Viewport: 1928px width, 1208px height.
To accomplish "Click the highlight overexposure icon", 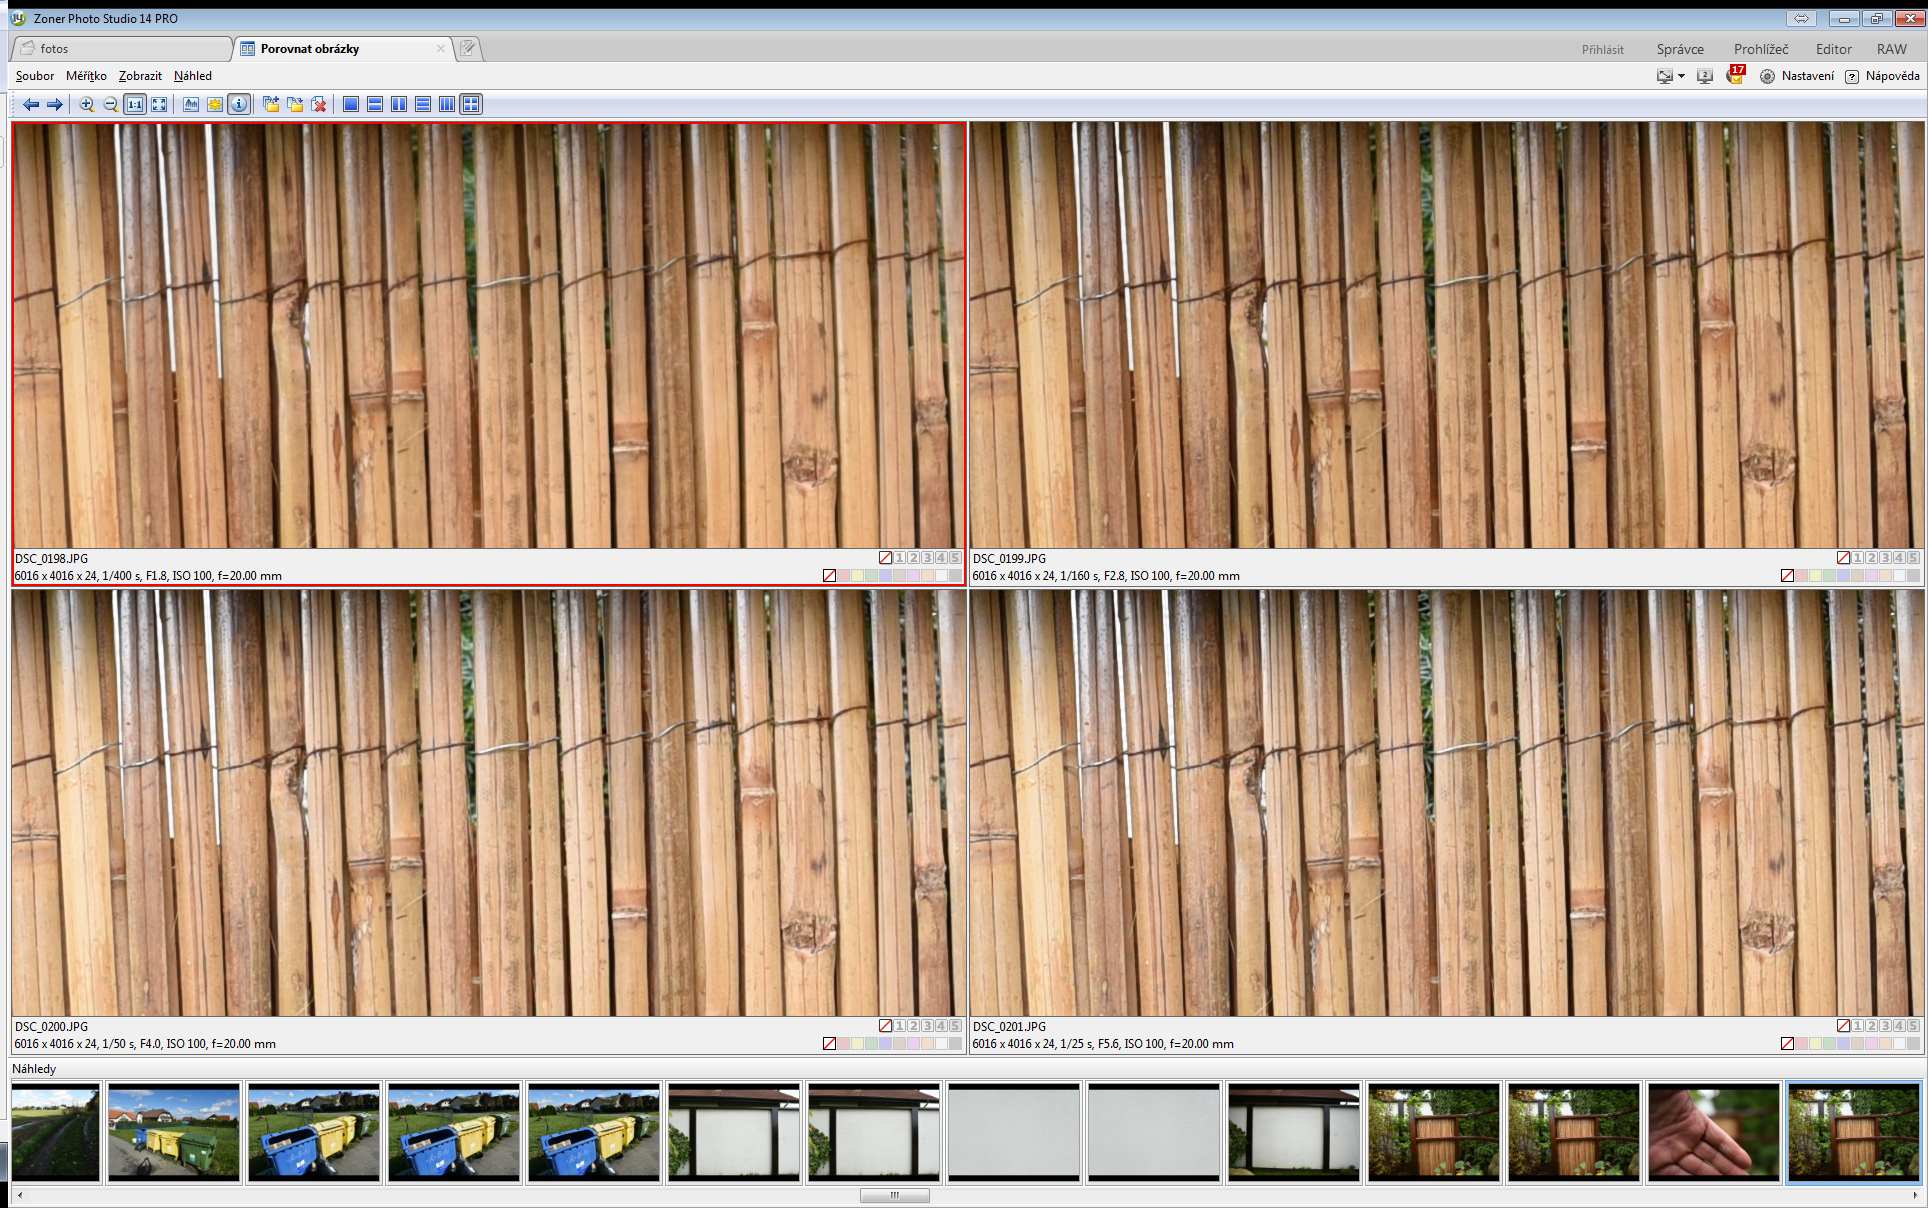I will 215,104.
